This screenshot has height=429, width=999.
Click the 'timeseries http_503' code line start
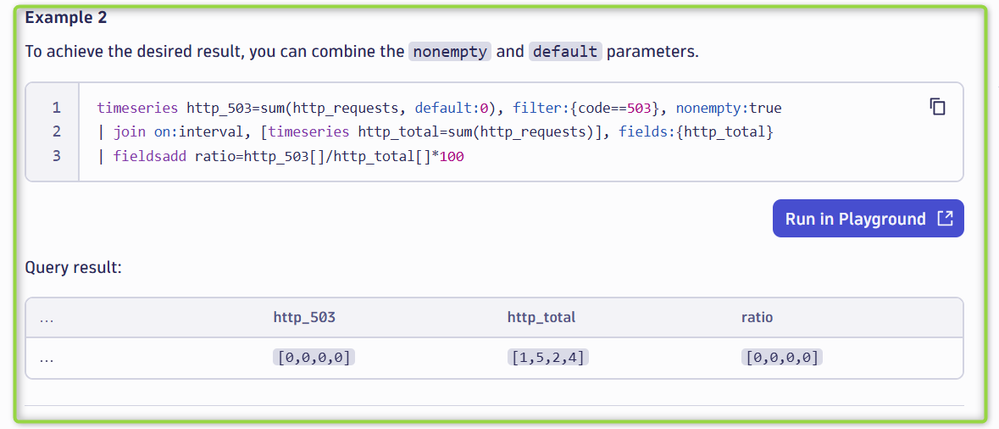click(x=140, y=107)
